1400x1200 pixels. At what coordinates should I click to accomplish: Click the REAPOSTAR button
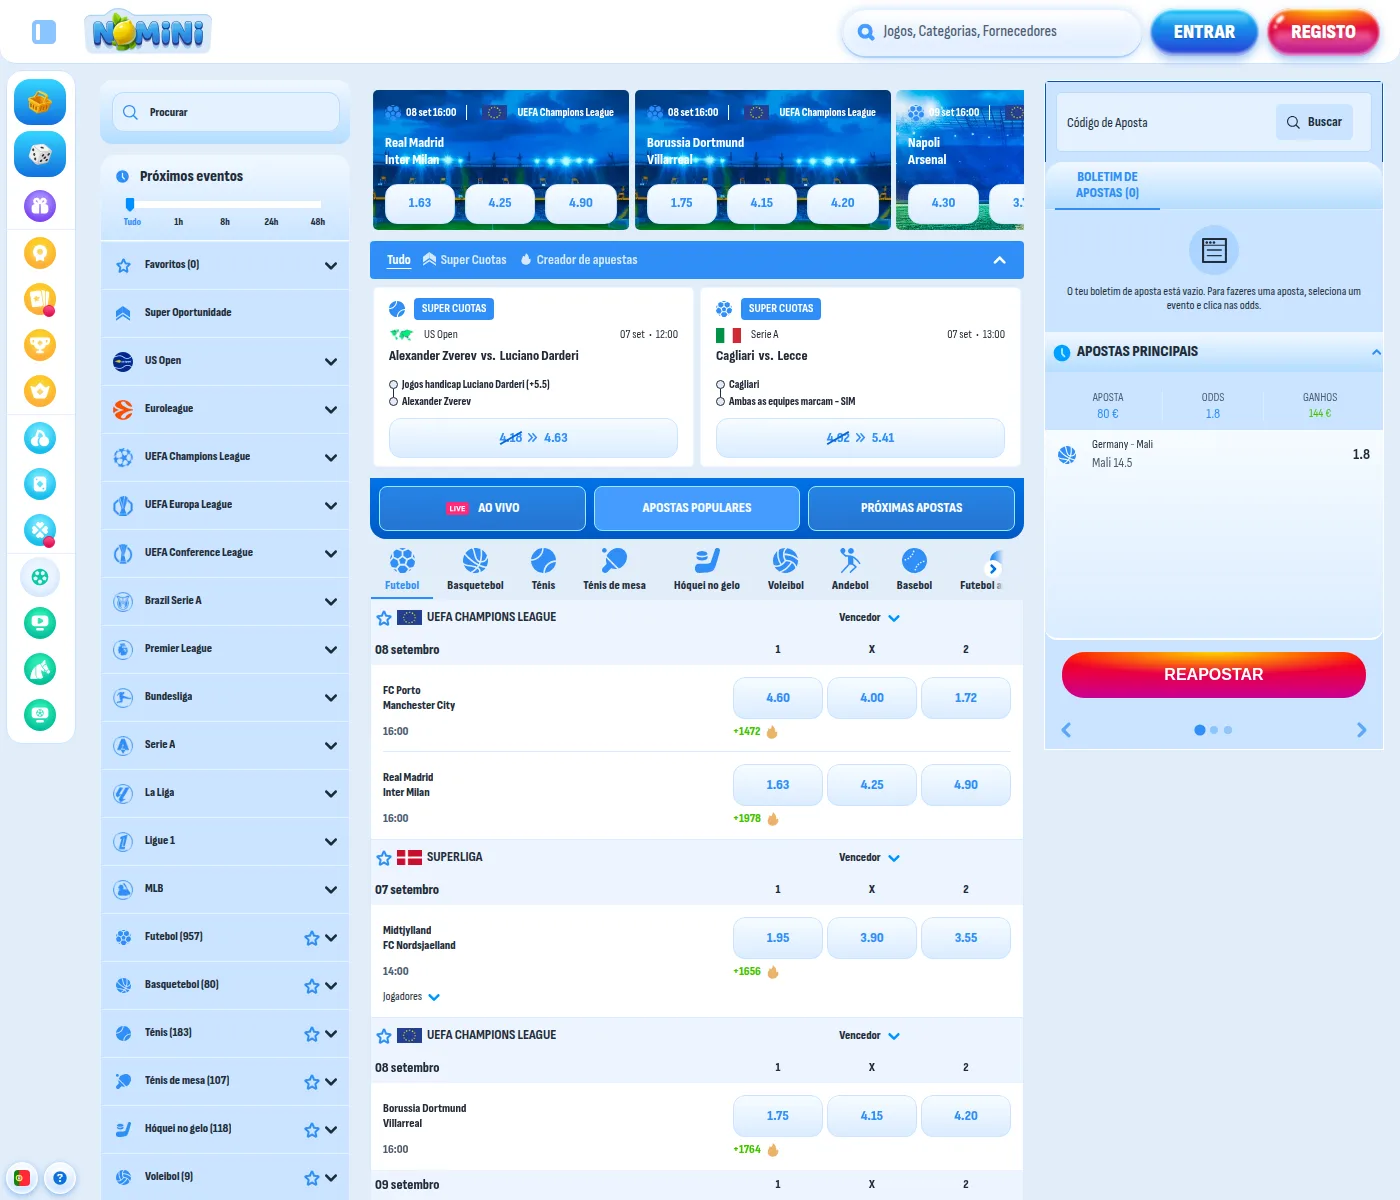coord(1213,675)
